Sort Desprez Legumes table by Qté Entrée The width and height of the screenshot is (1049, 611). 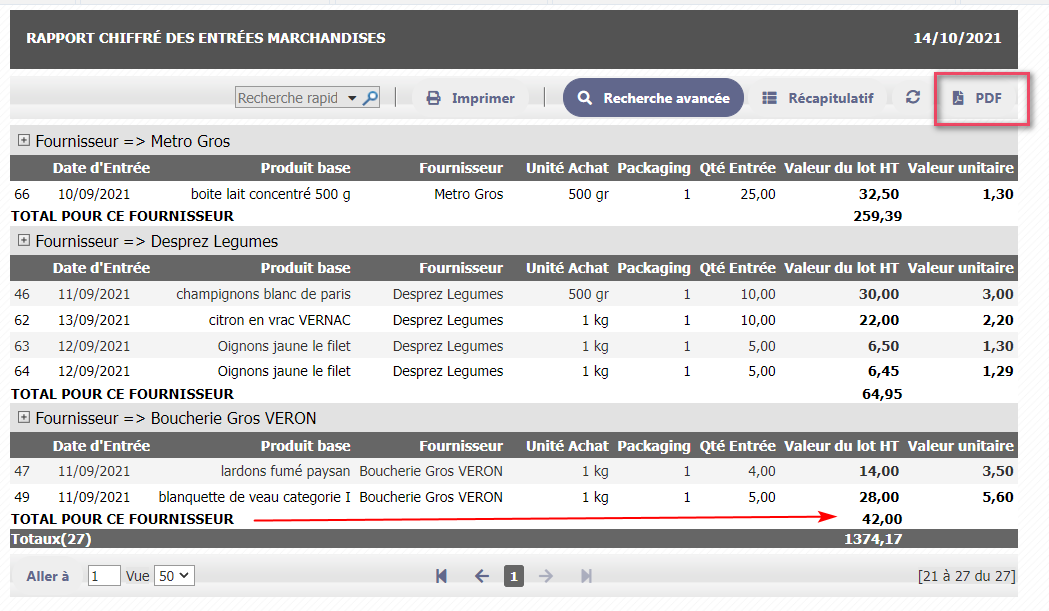tap(737, 268)
